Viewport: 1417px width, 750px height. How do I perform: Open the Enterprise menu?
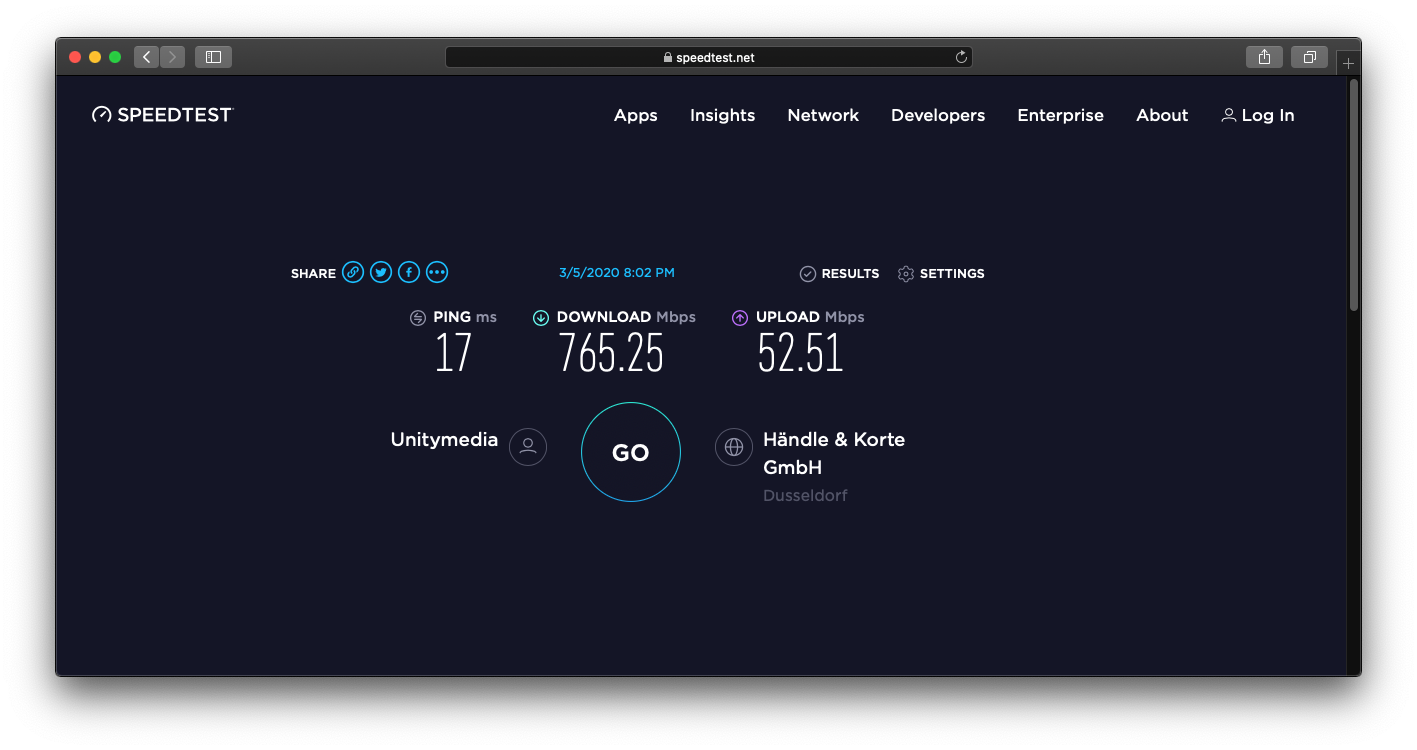1060,115
